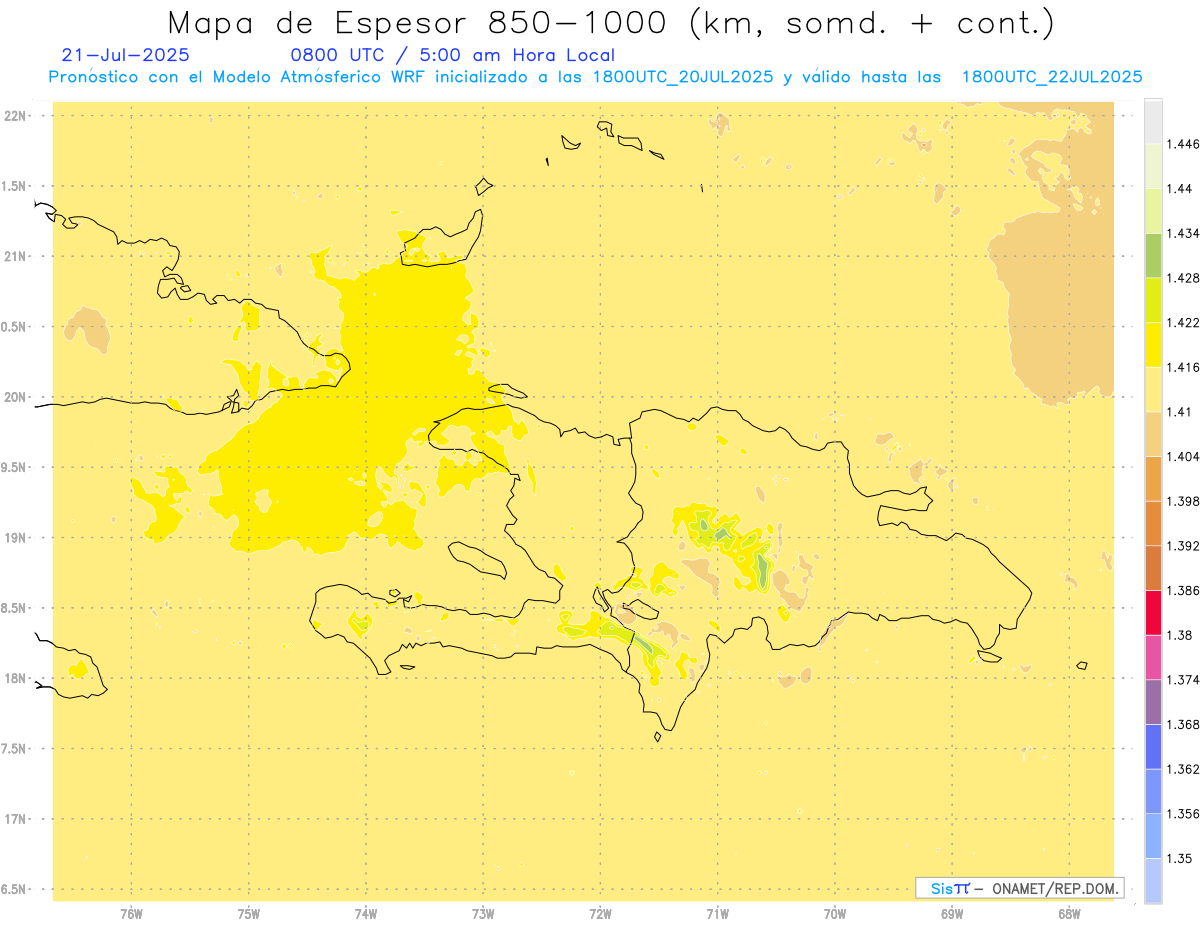Select the bright yellow band between 1.422 and 1.416
Screen dimensions: 1200x927
tap(1153, 345)
